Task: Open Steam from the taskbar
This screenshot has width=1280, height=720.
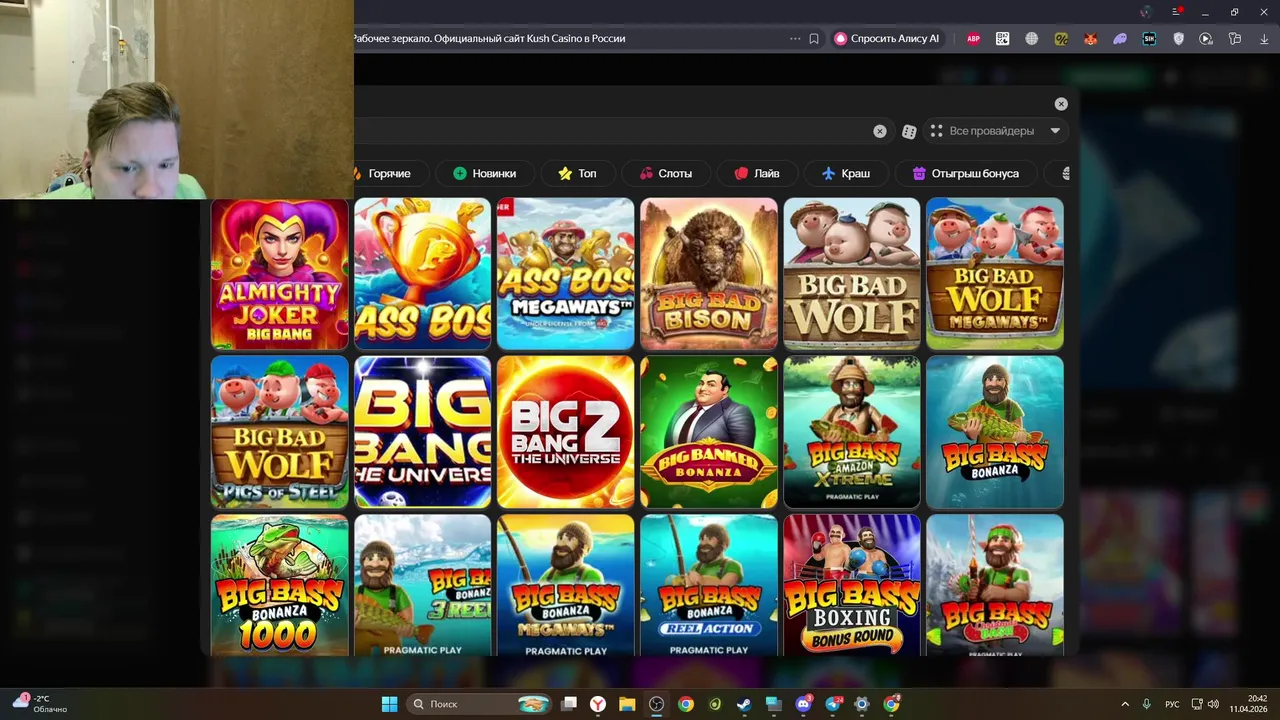Action: point(744,704)
